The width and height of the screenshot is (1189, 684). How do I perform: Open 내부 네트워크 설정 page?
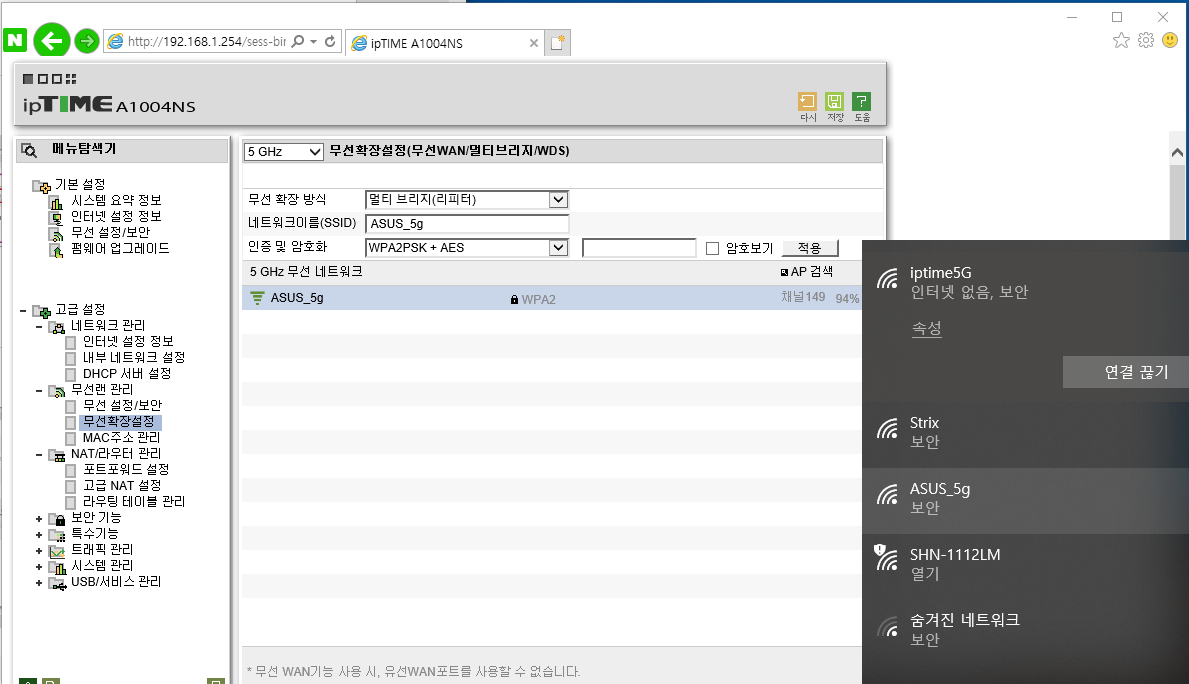133,357
